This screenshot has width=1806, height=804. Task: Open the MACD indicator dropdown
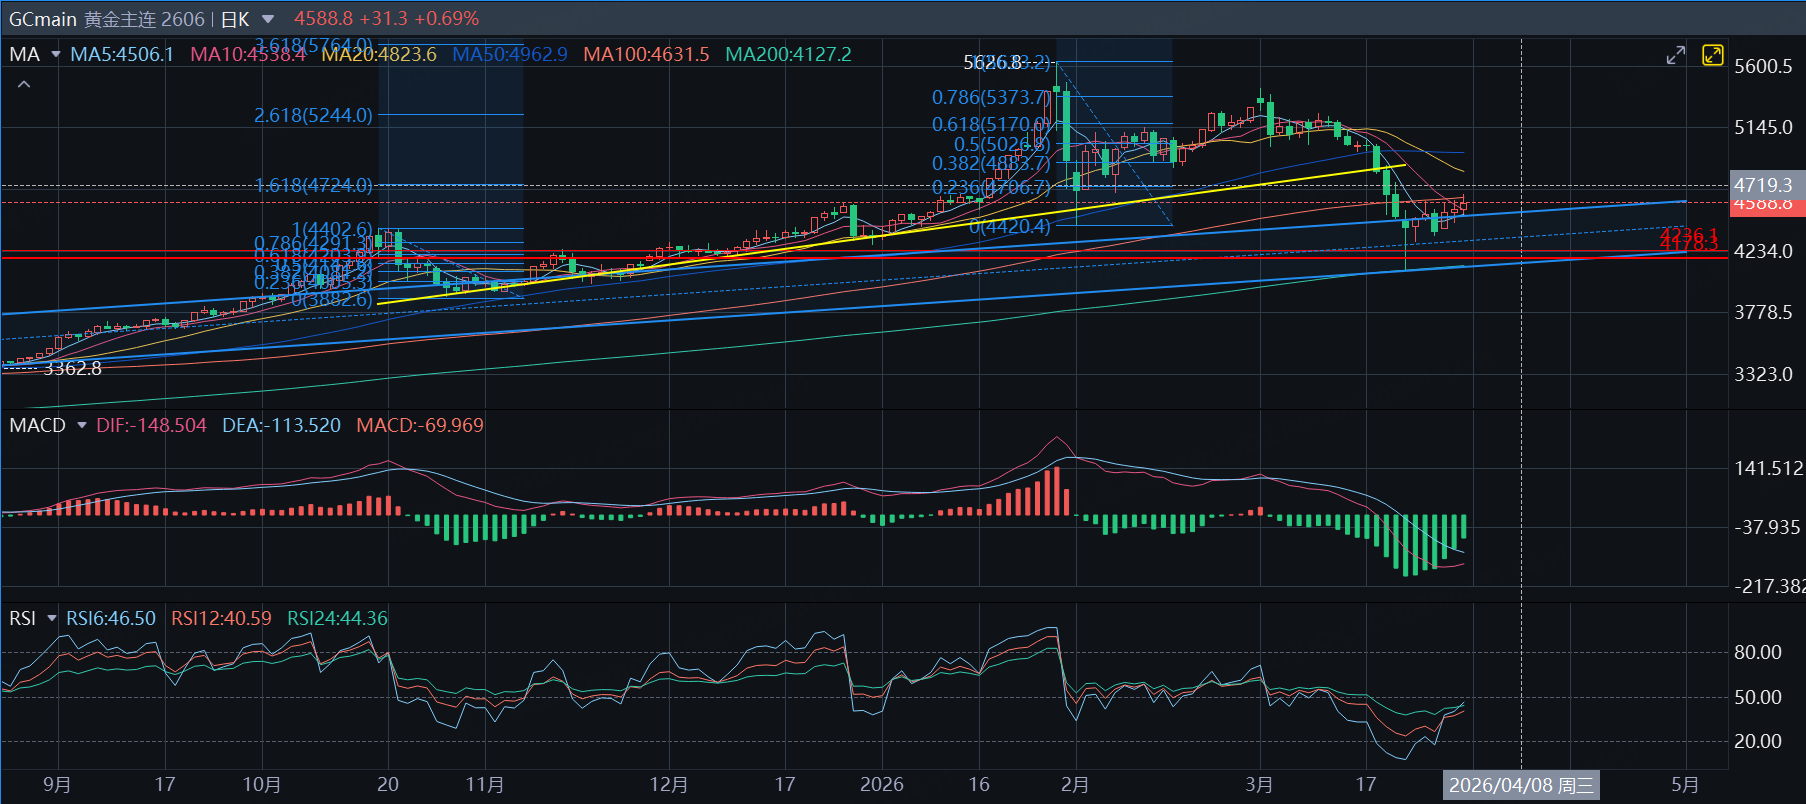[82, 425]
